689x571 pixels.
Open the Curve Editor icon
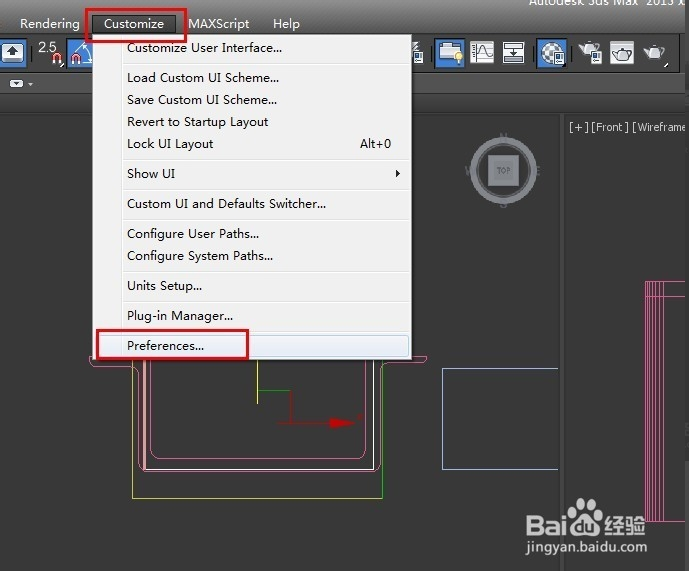coord(482,53)
